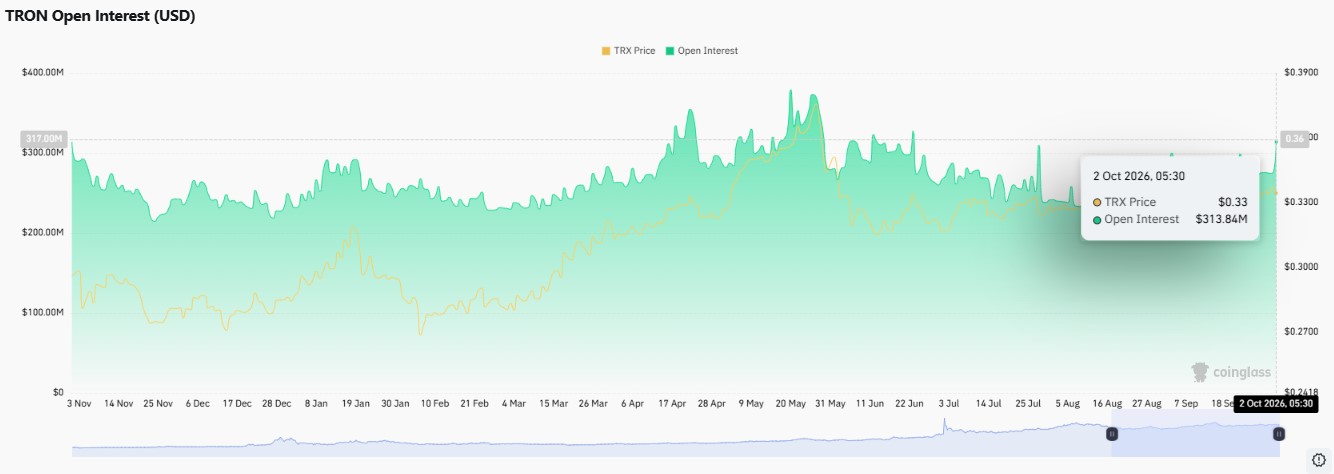Click the '17 Dec' date on the x-axis
The height and width of the screenshot is (474, 1334).
click(236, 404)
